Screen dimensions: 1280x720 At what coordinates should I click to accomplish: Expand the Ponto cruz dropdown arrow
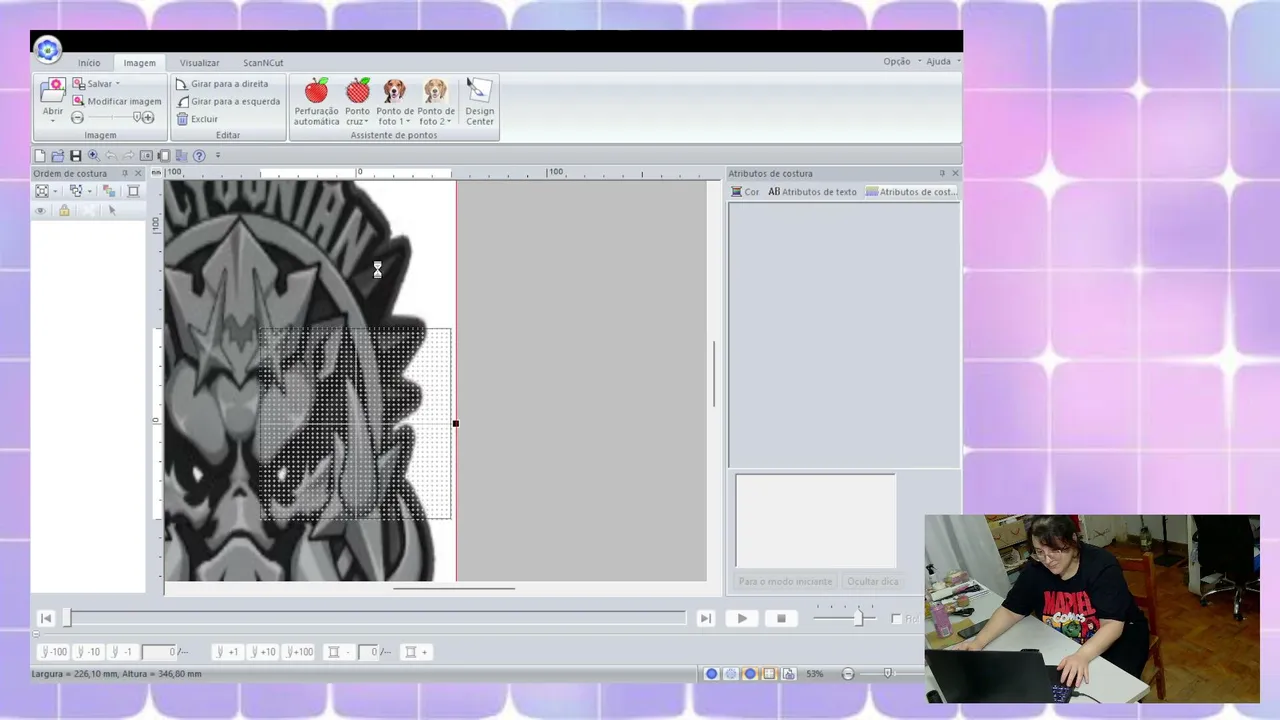[367, 122]
